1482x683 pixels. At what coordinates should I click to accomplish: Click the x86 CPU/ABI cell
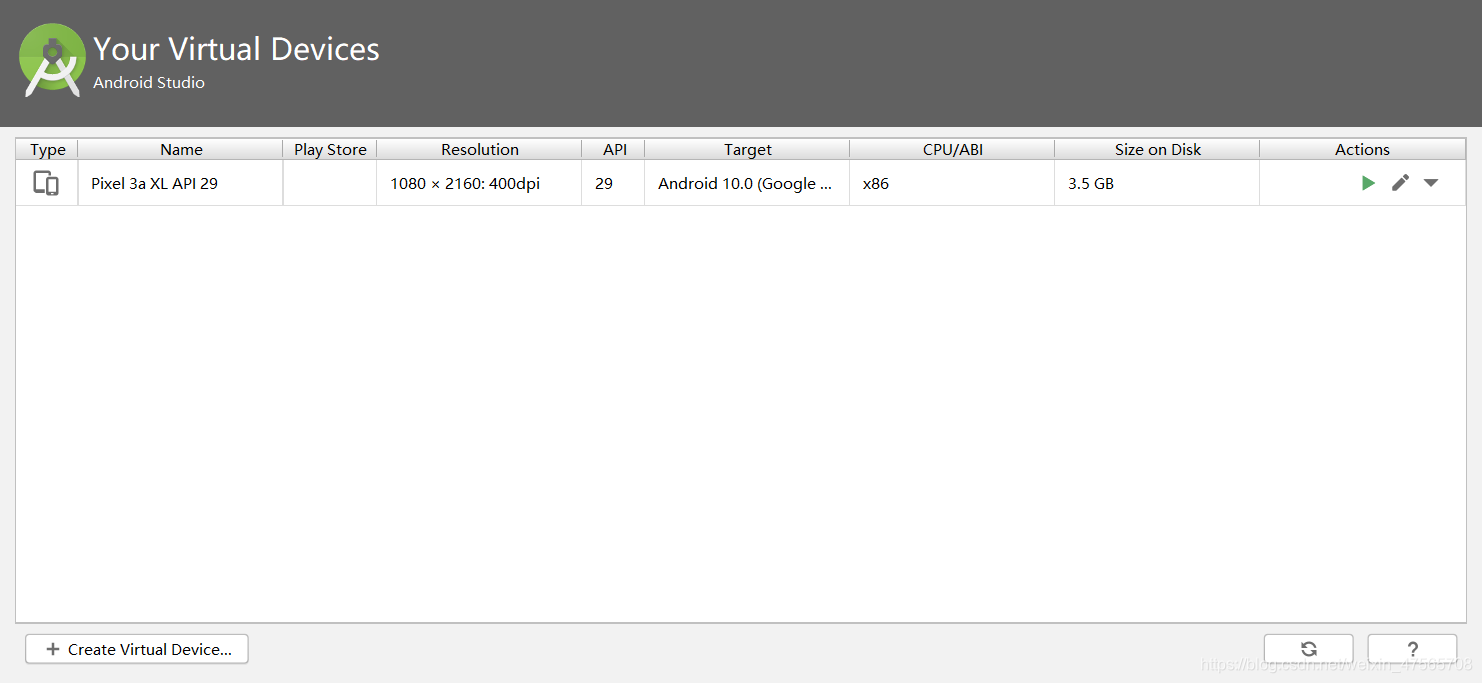[x=952, y=183]
